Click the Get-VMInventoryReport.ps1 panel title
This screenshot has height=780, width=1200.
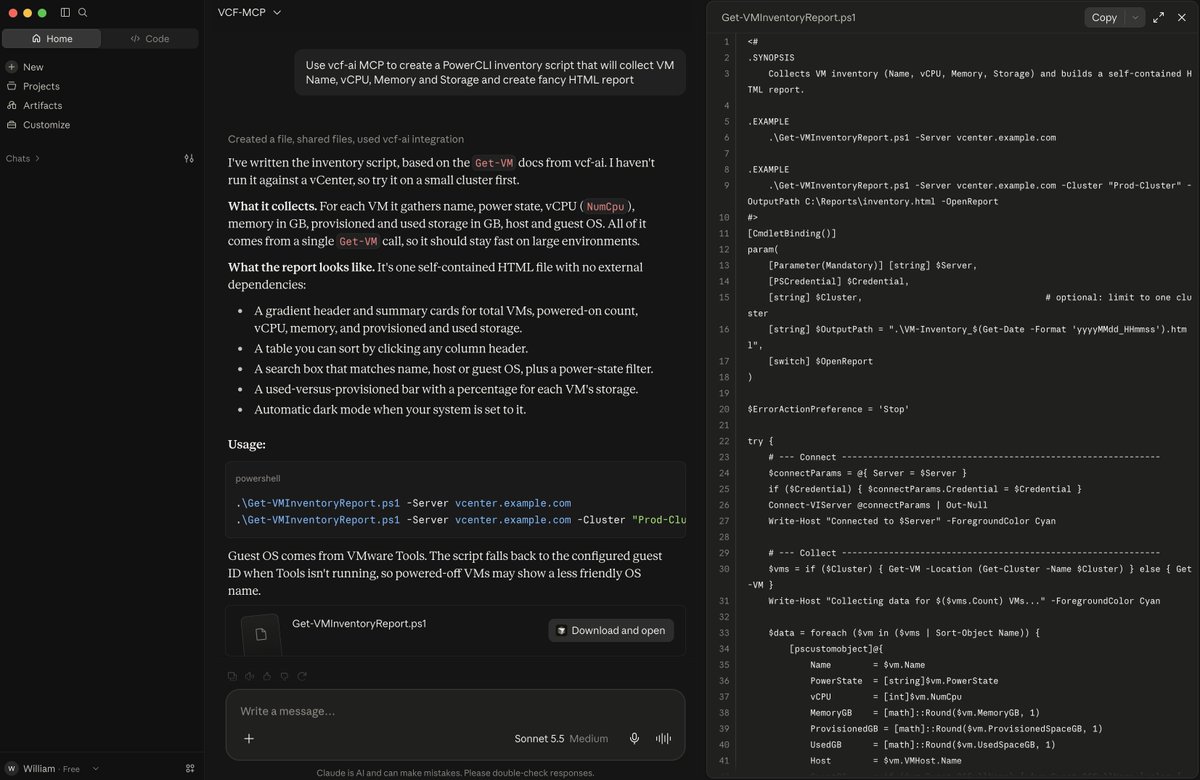[x=788, y=17]
